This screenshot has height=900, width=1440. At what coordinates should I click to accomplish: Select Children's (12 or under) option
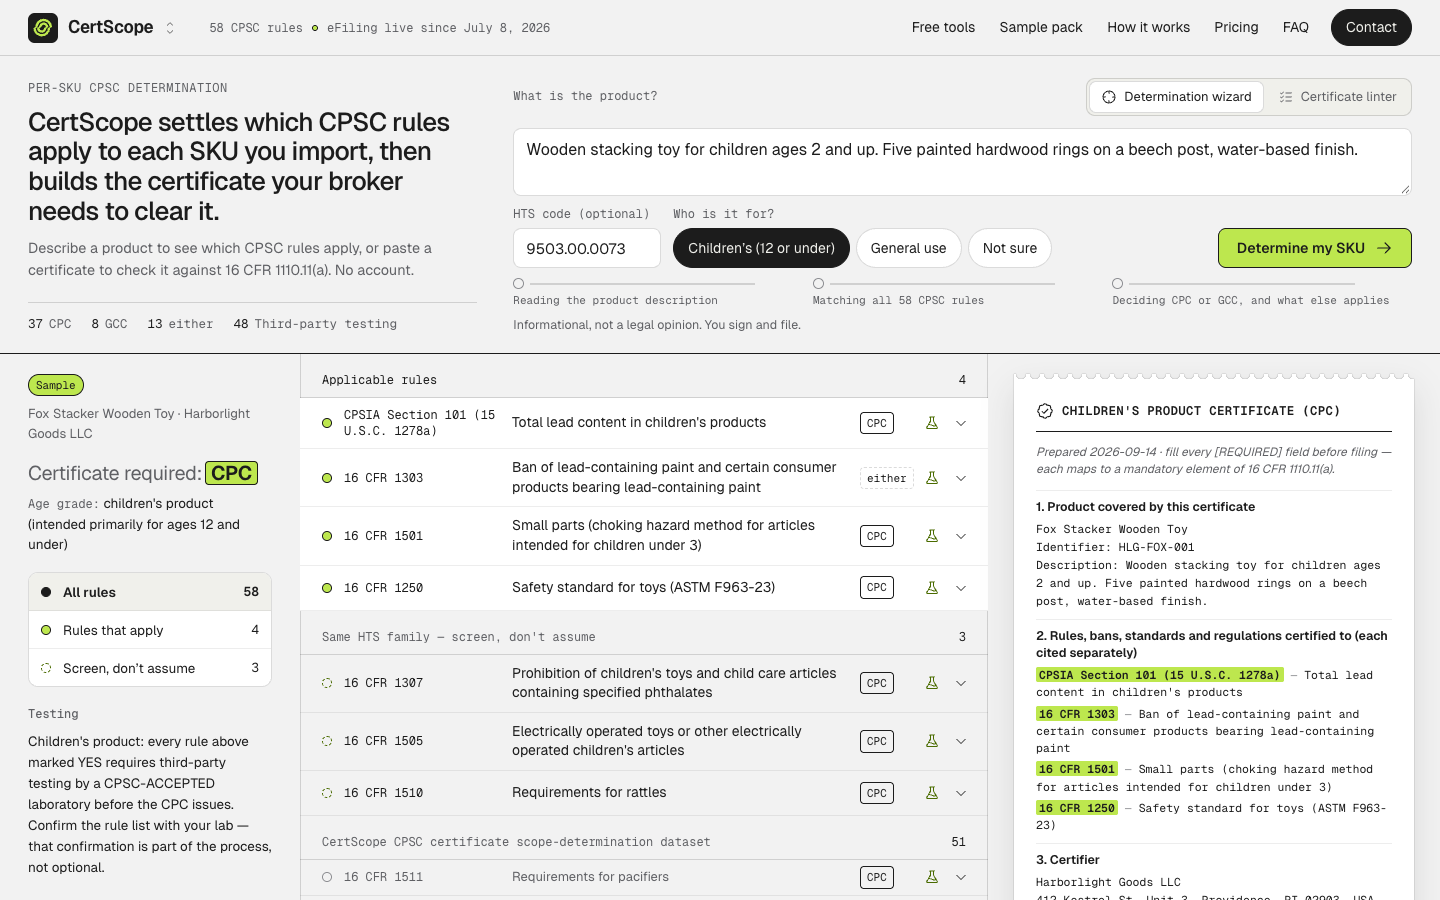click(x=761, y=248)
